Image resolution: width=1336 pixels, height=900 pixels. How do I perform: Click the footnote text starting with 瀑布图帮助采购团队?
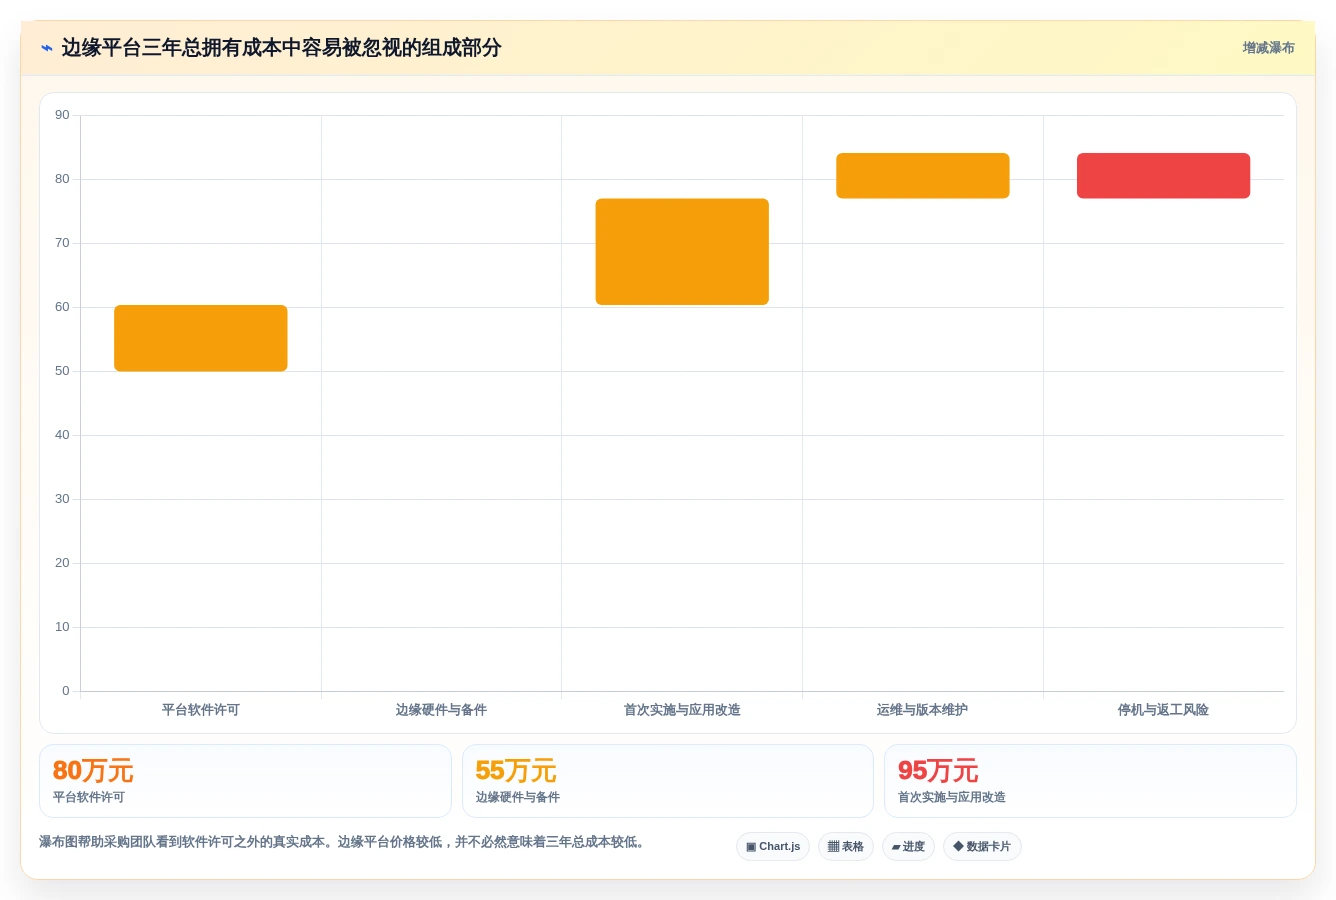345,842
